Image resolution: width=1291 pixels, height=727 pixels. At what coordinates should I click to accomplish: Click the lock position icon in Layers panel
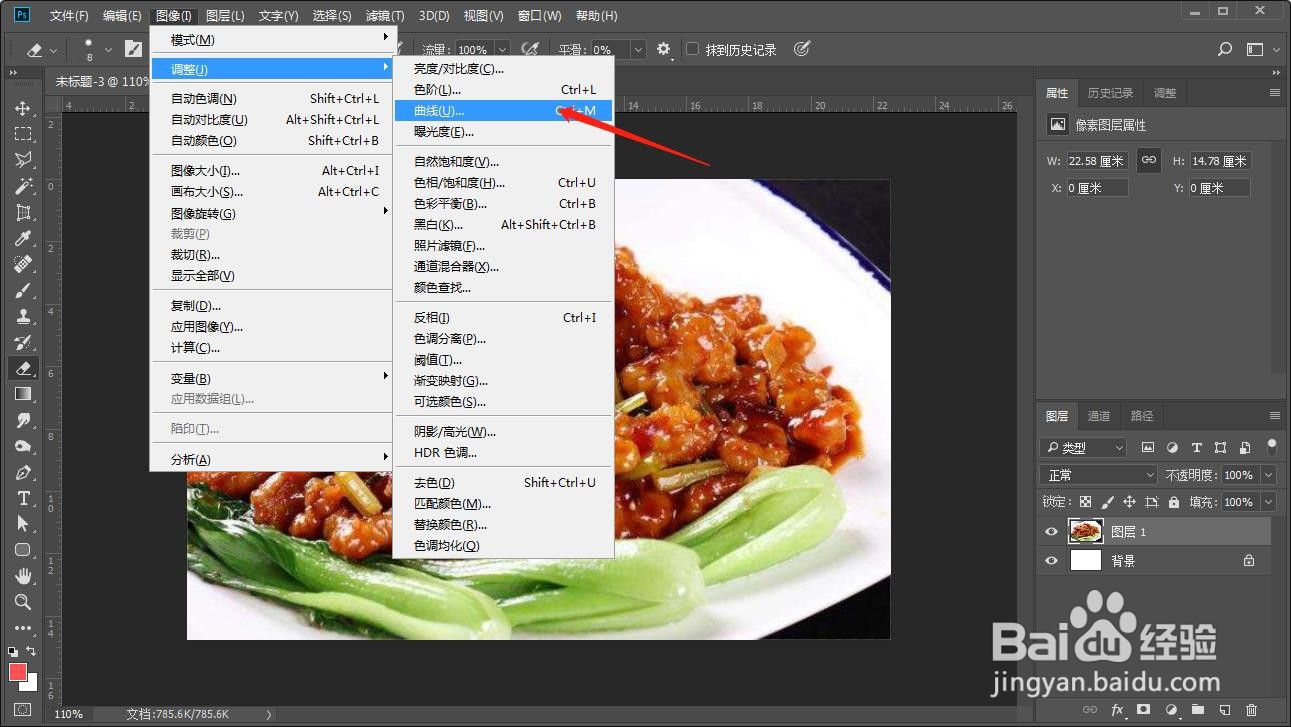click(x=1130, y=502)
